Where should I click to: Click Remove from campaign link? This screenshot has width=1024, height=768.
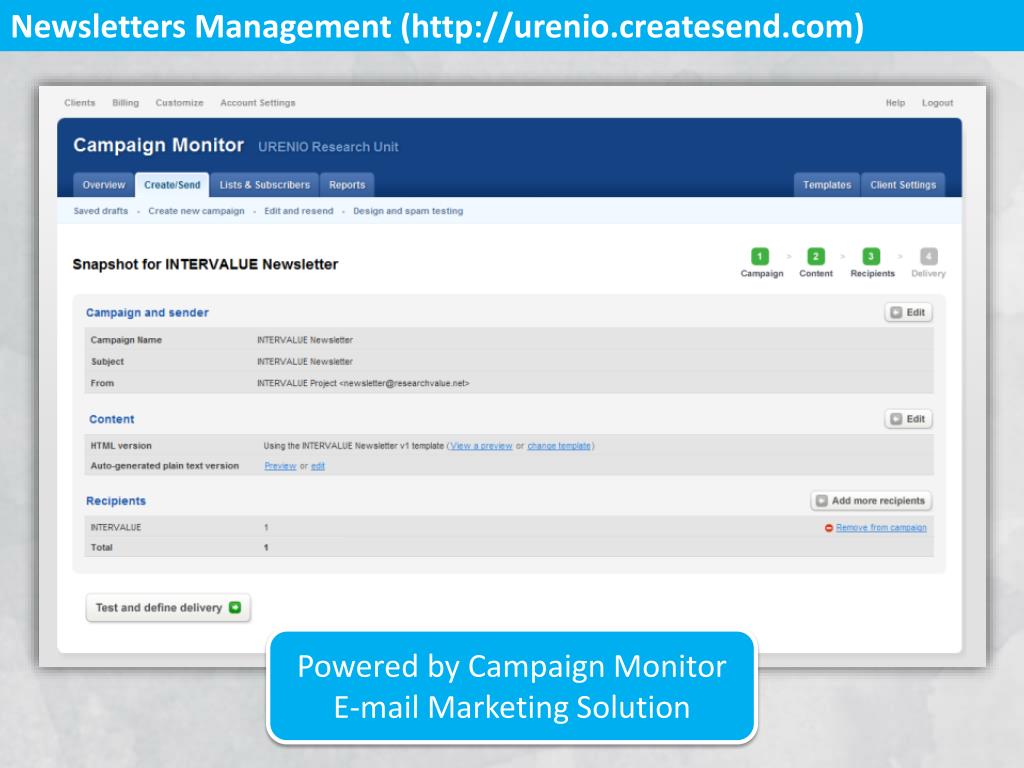coord(881,528)
